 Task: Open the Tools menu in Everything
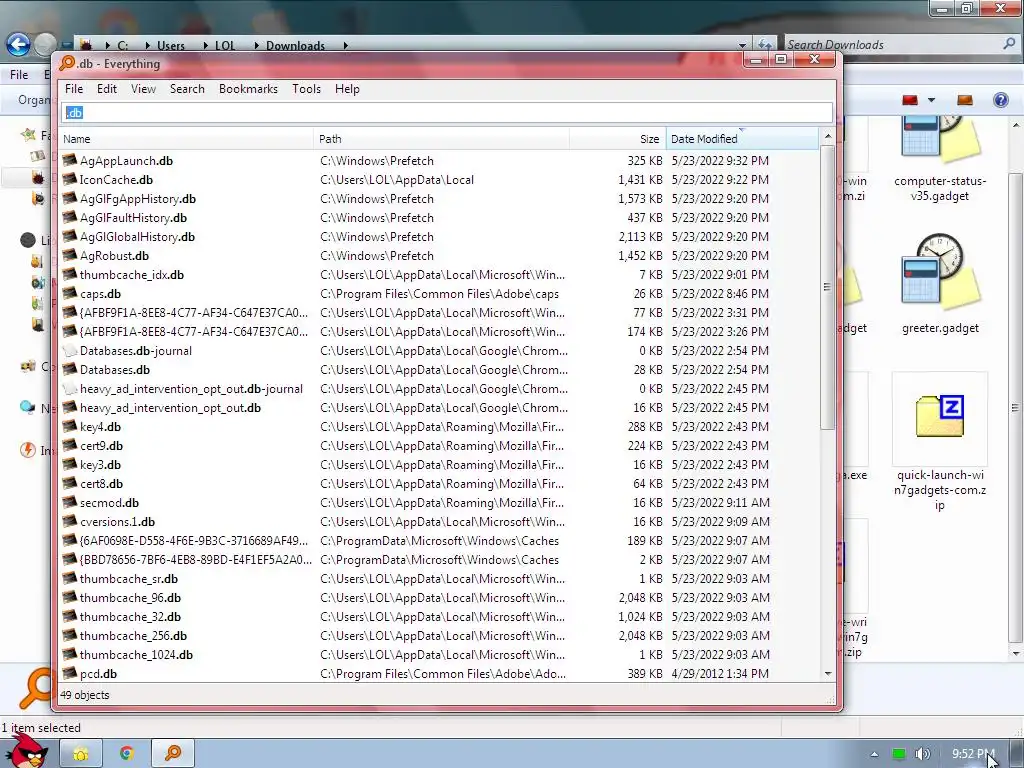(306, 89)
